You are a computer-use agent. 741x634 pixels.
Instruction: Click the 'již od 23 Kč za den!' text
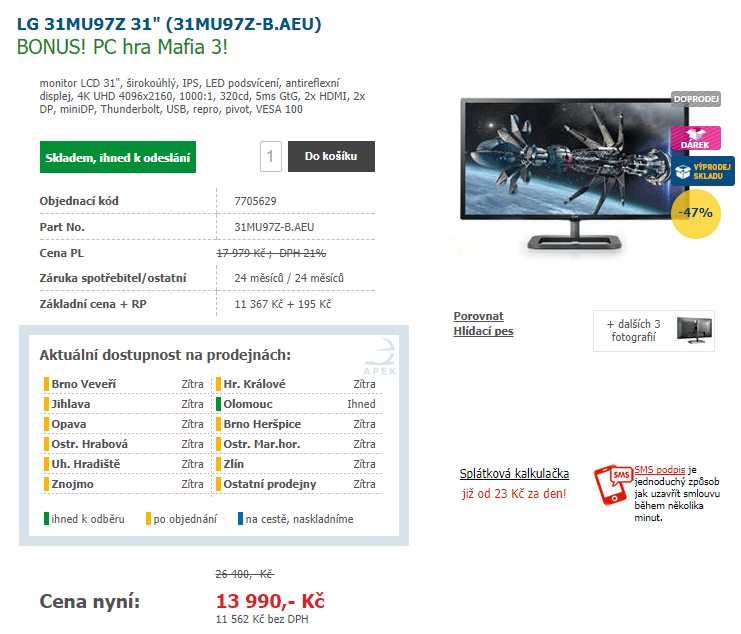point(514,494)
